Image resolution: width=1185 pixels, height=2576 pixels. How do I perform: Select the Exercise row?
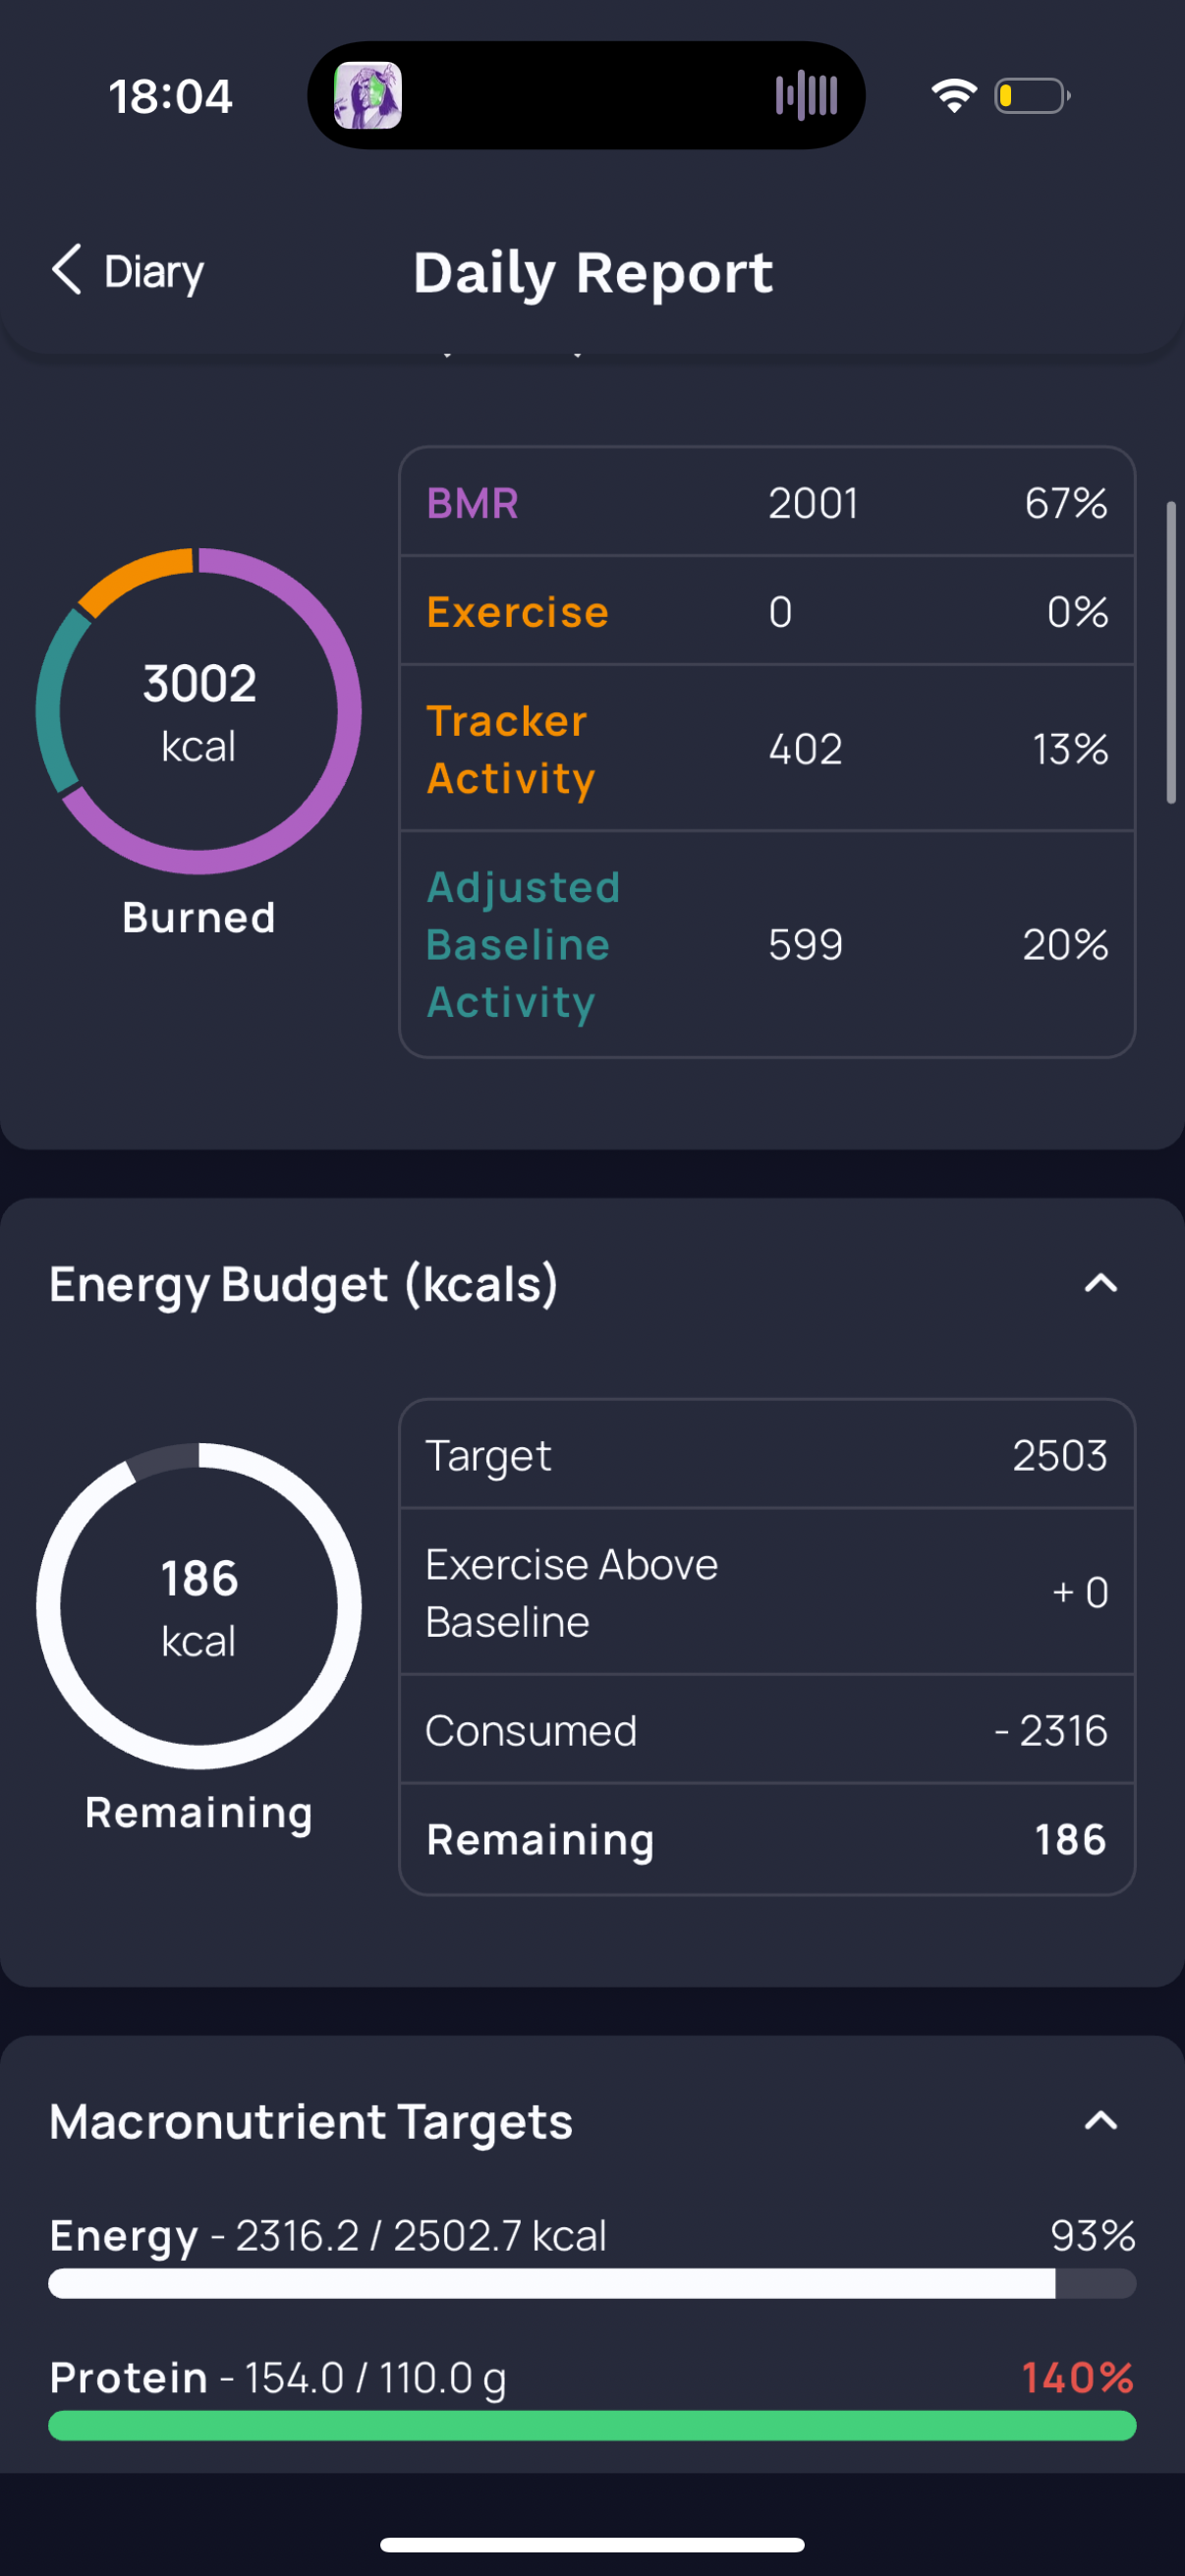click(767, 611)
